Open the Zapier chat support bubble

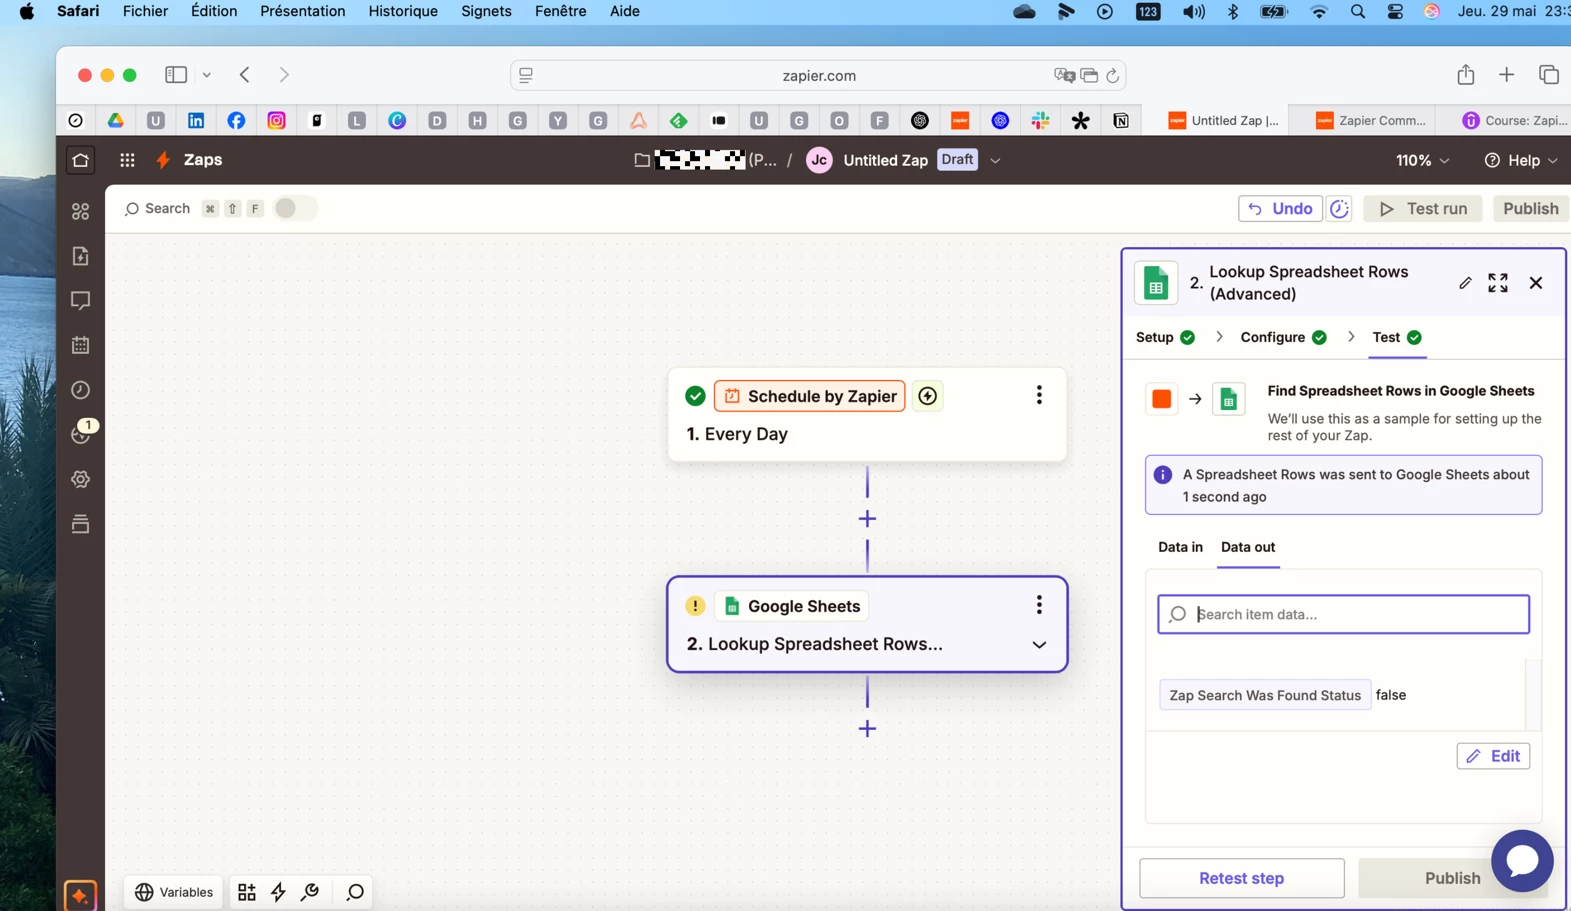coord(1522,860)
